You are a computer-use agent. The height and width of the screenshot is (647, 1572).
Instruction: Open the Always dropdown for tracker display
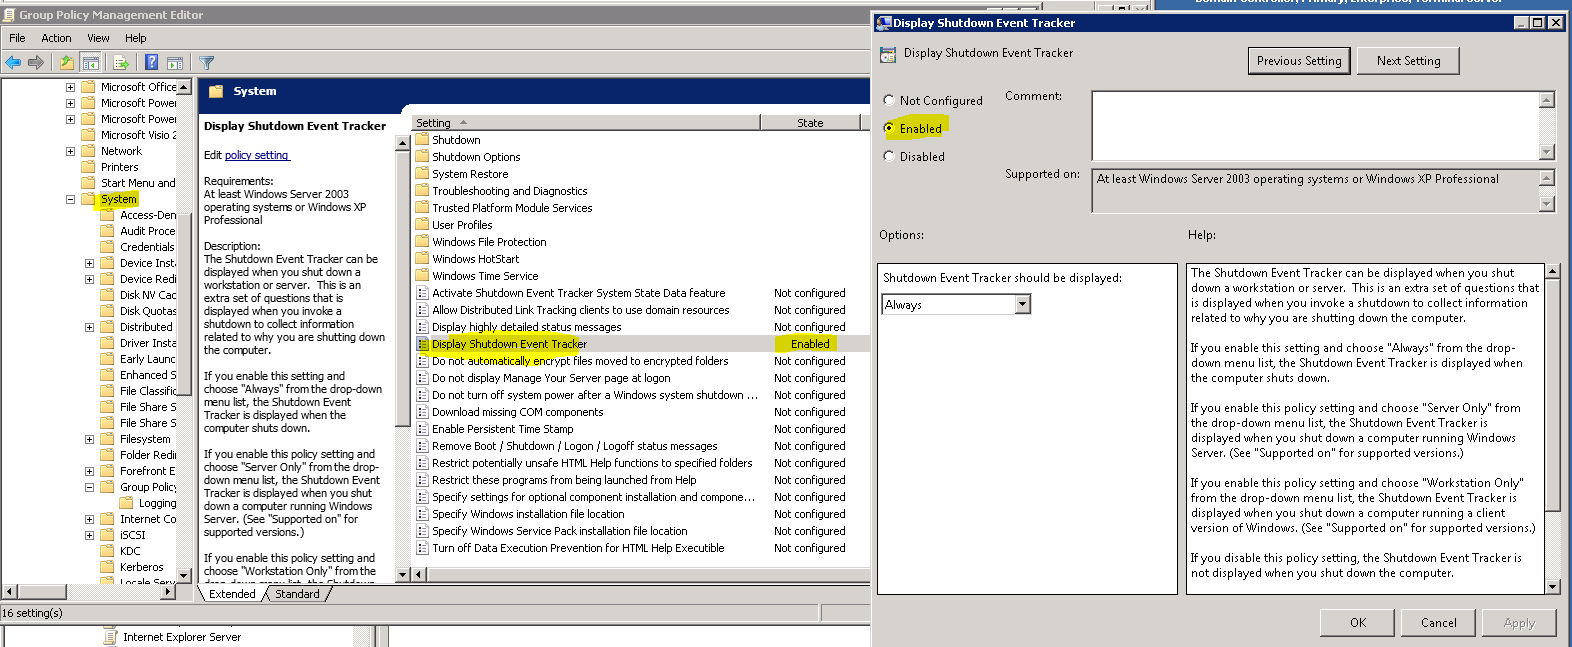click(1022, 305)
